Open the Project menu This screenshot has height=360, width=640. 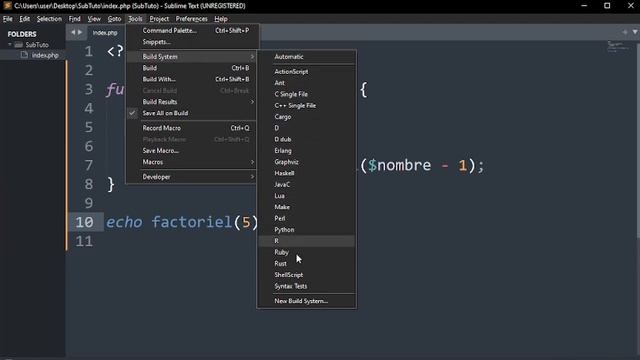159,19
